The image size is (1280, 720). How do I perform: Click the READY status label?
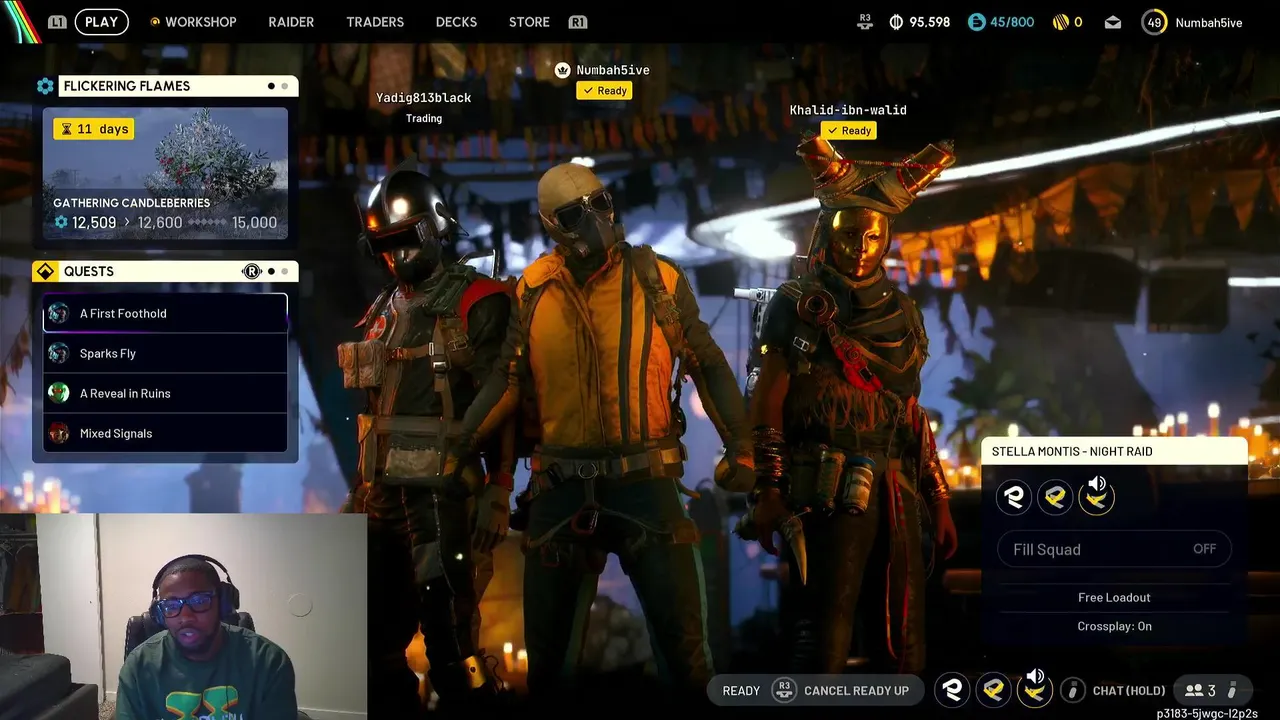coord(741,691)
